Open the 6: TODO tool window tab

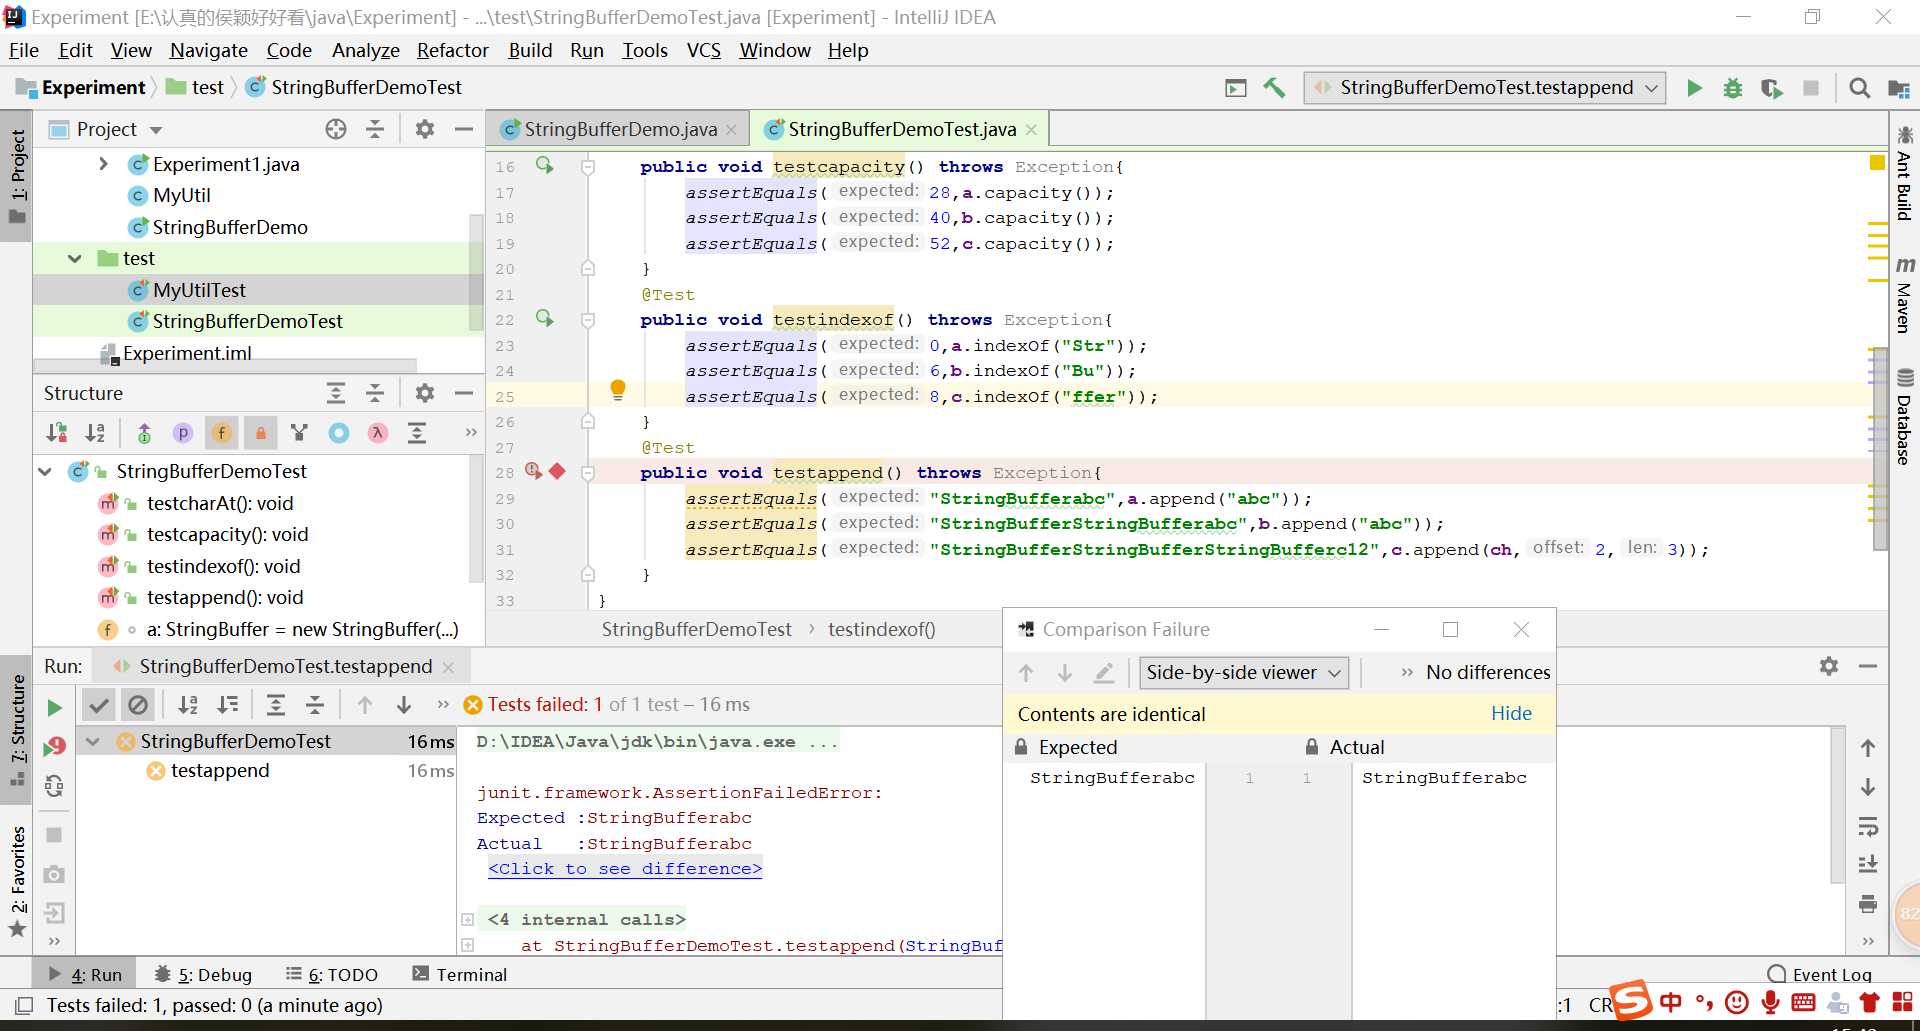[332, 974]
